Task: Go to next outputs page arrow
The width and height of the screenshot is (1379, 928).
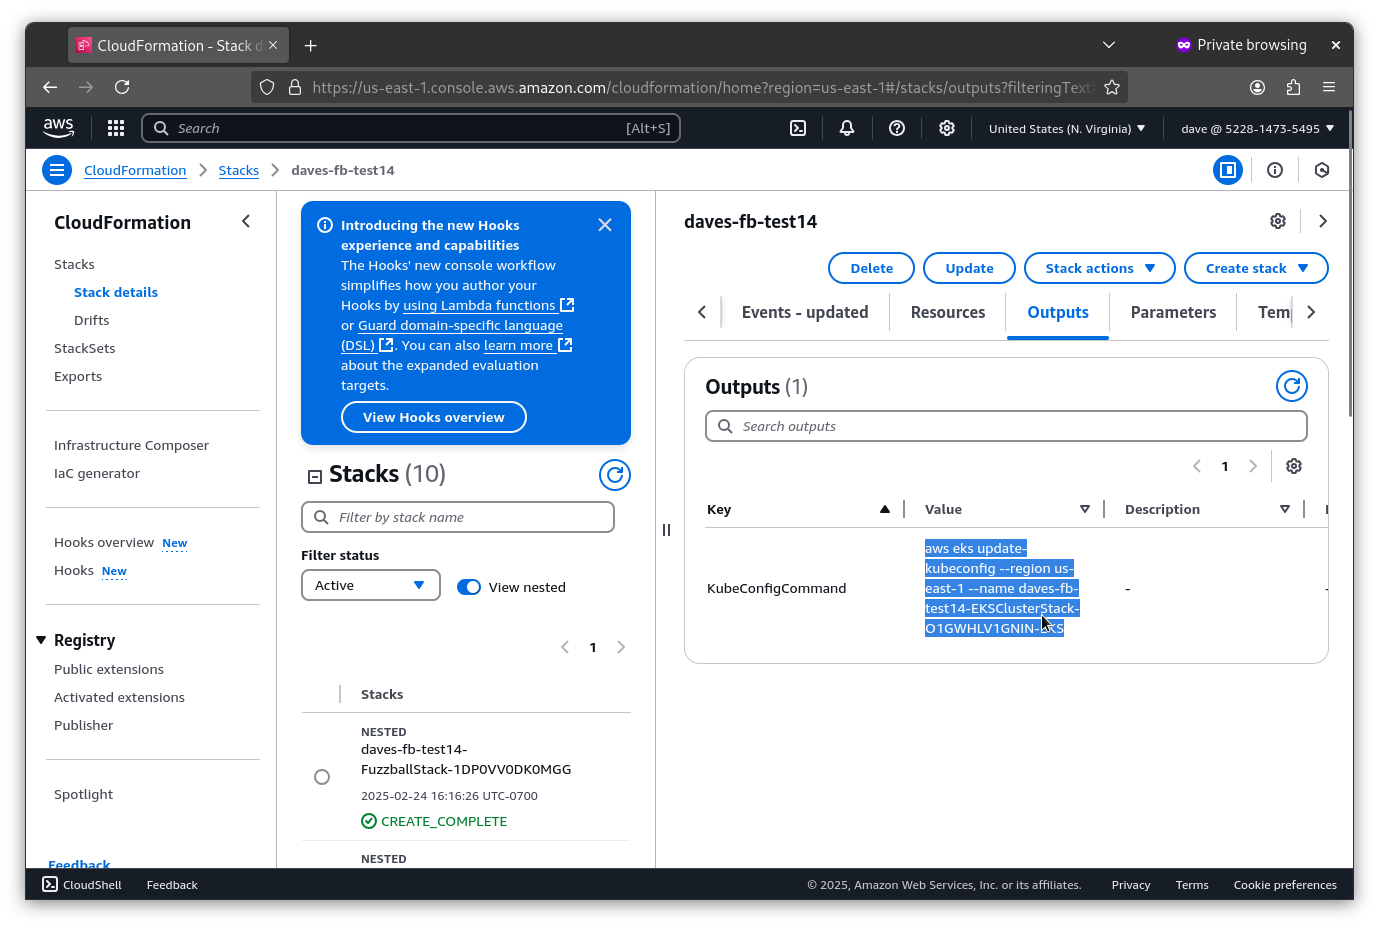Action: pos(1253,466)
